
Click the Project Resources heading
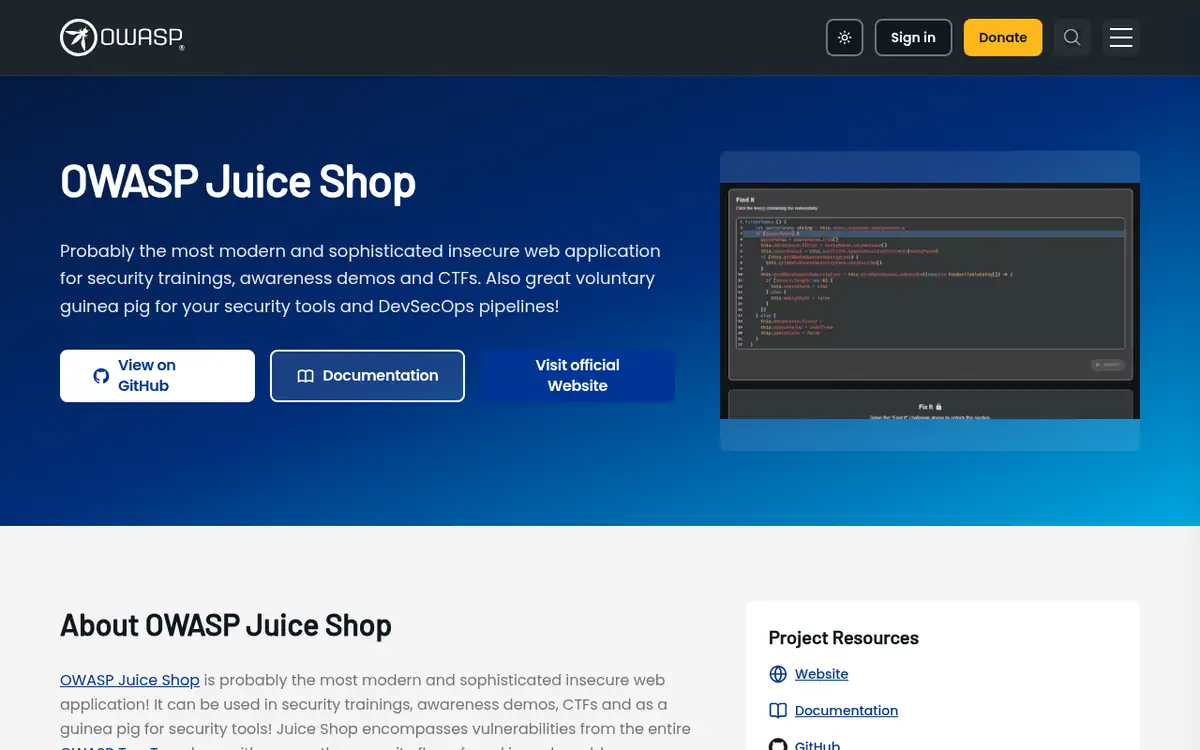click(x=844, y=638)
